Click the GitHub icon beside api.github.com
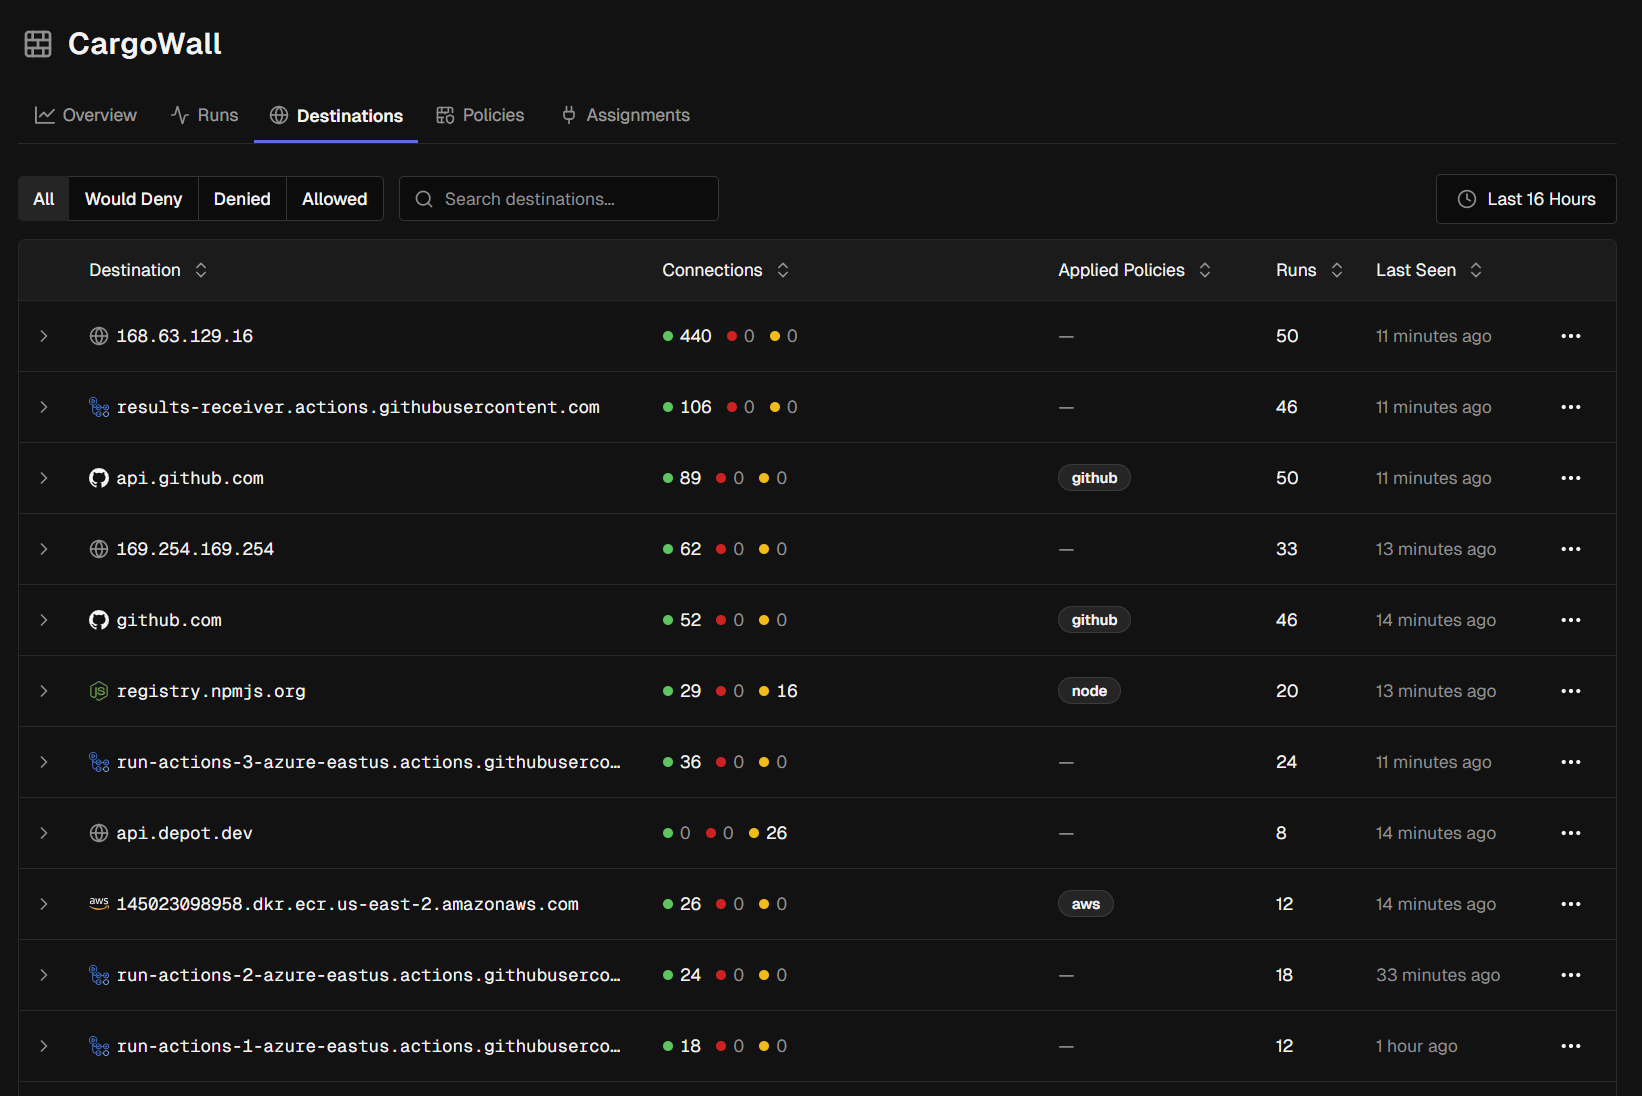The height and width of the screenshot is (1096, 1642). (98, 478)
